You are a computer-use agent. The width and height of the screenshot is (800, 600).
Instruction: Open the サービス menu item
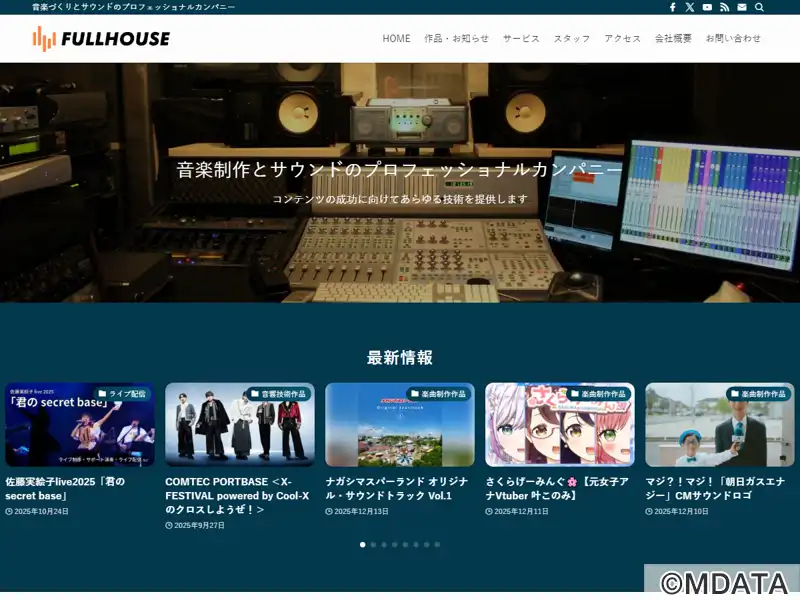coord(521,39)
